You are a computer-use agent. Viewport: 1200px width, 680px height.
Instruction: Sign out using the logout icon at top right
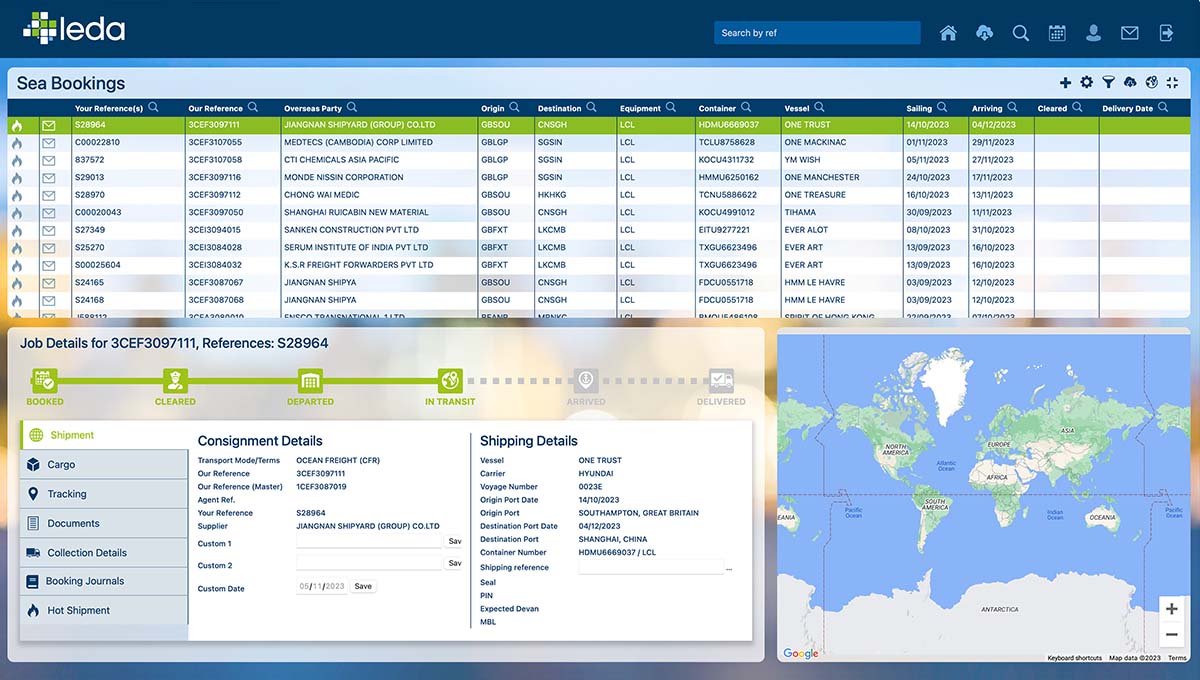1166,32
